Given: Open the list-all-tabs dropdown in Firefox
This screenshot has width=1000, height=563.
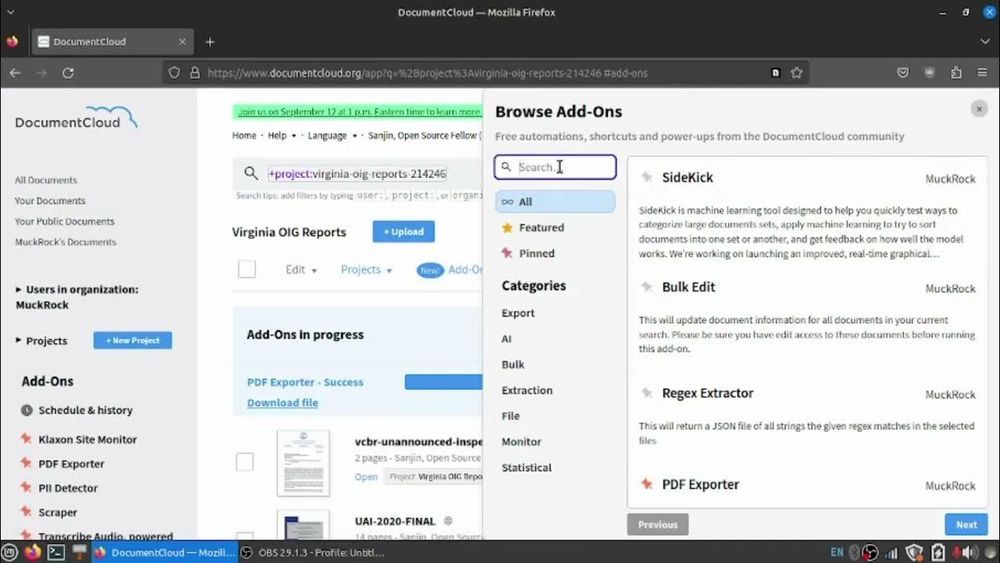Looking at the screenshot, I should point(985,41).
